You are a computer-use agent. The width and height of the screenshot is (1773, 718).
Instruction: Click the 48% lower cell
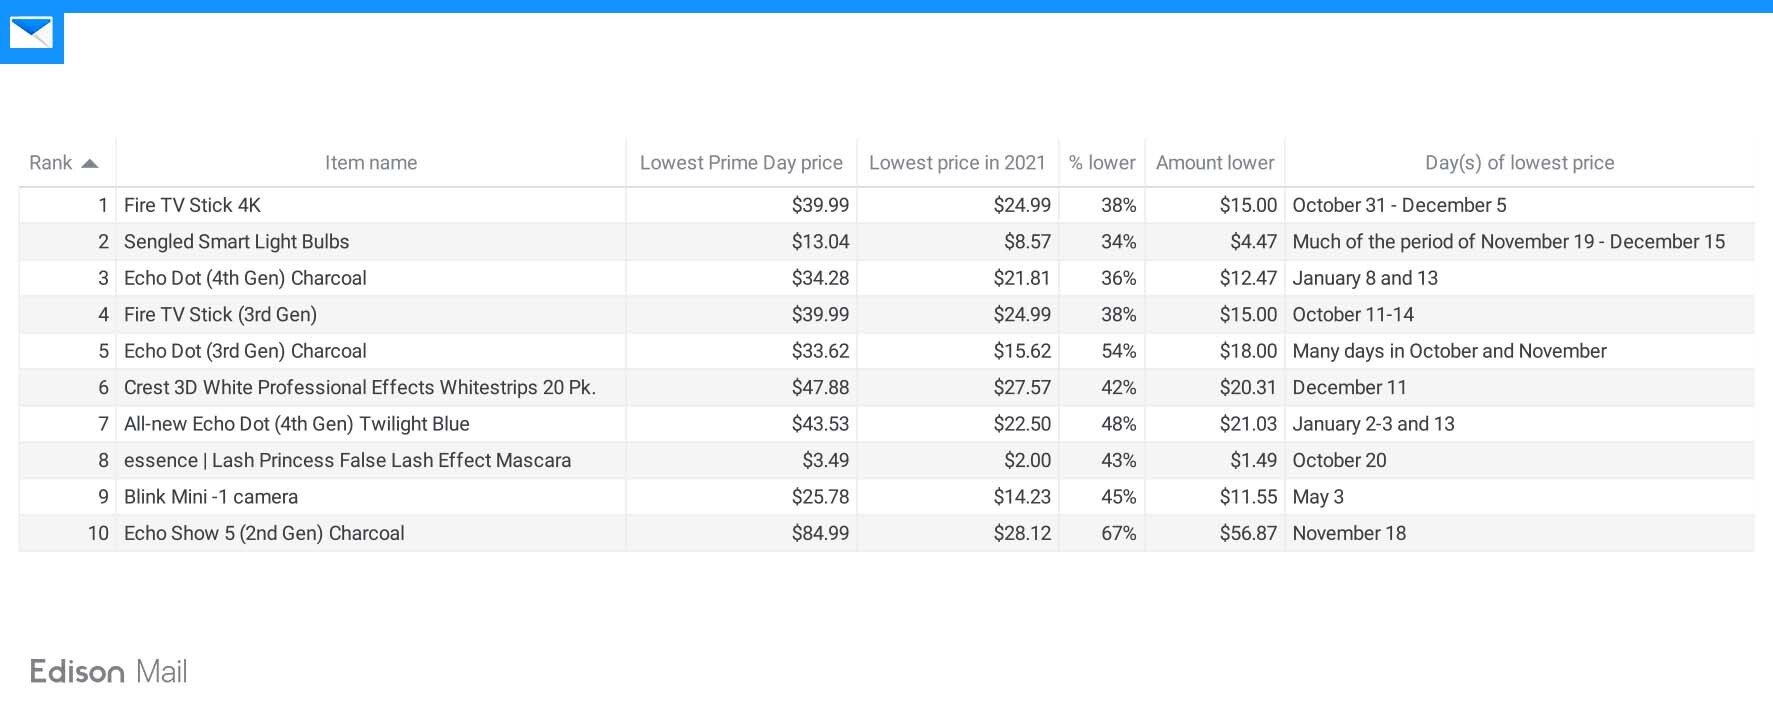click(x=1119, y=424)
